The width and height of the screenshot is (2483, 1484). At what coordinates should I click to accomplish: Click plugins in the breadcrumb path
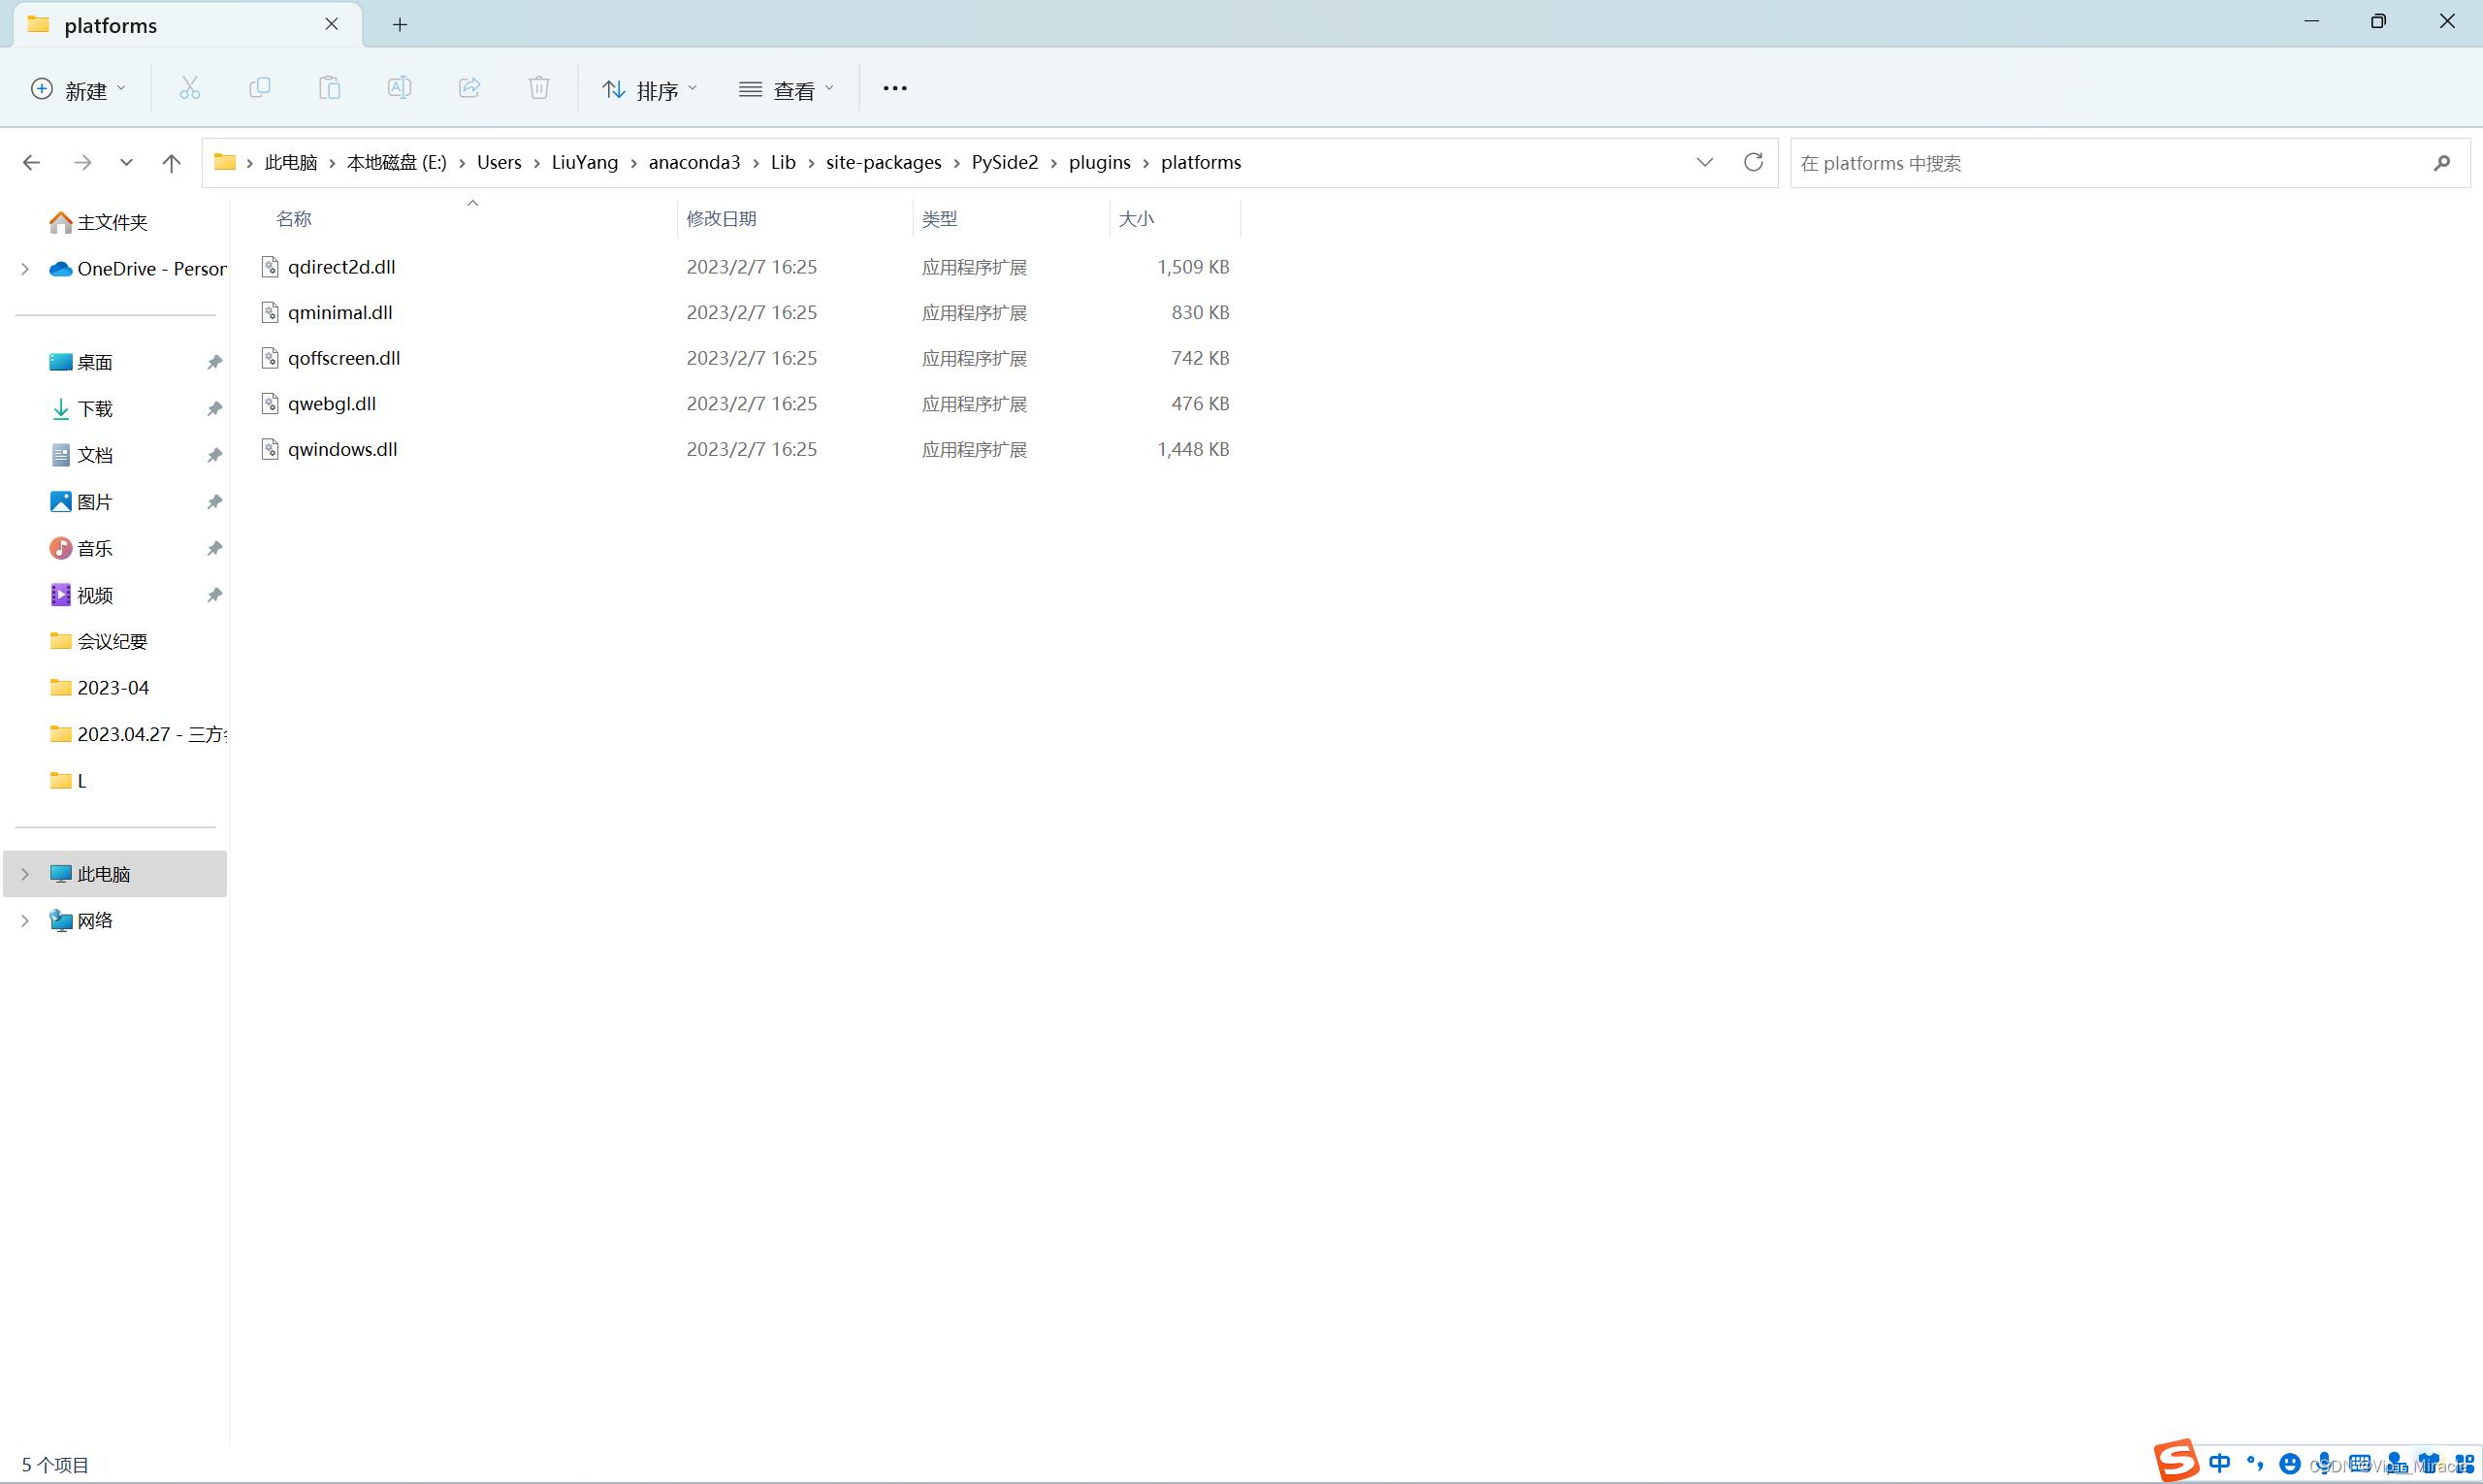1100,162
